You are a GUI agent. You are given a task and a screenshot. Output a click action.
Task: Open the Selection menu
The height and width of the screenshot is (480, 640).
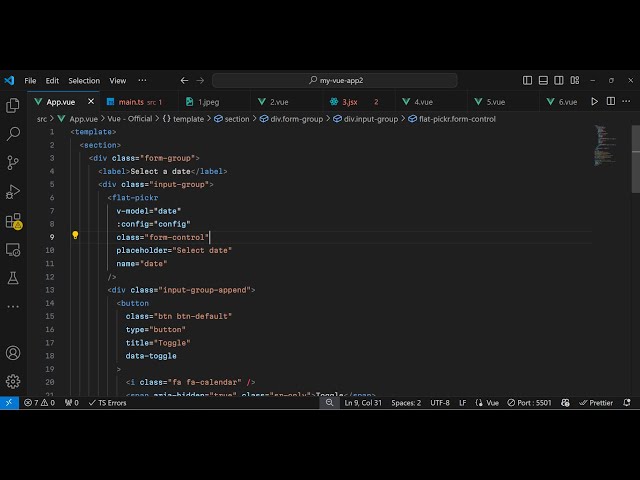[x=84, y=81]
